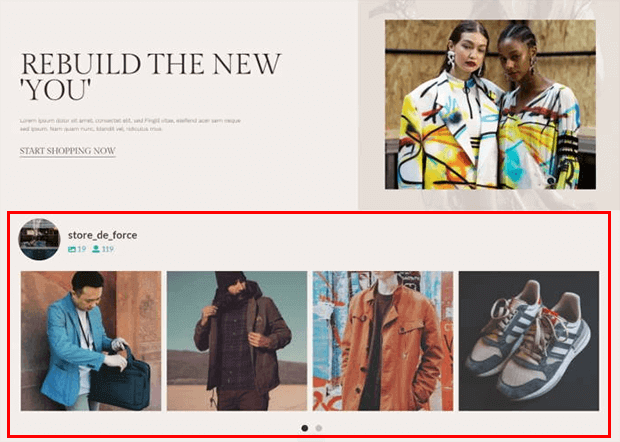Click the store_de_force profile avatar
620x442 pixels.
click(39, 239)
